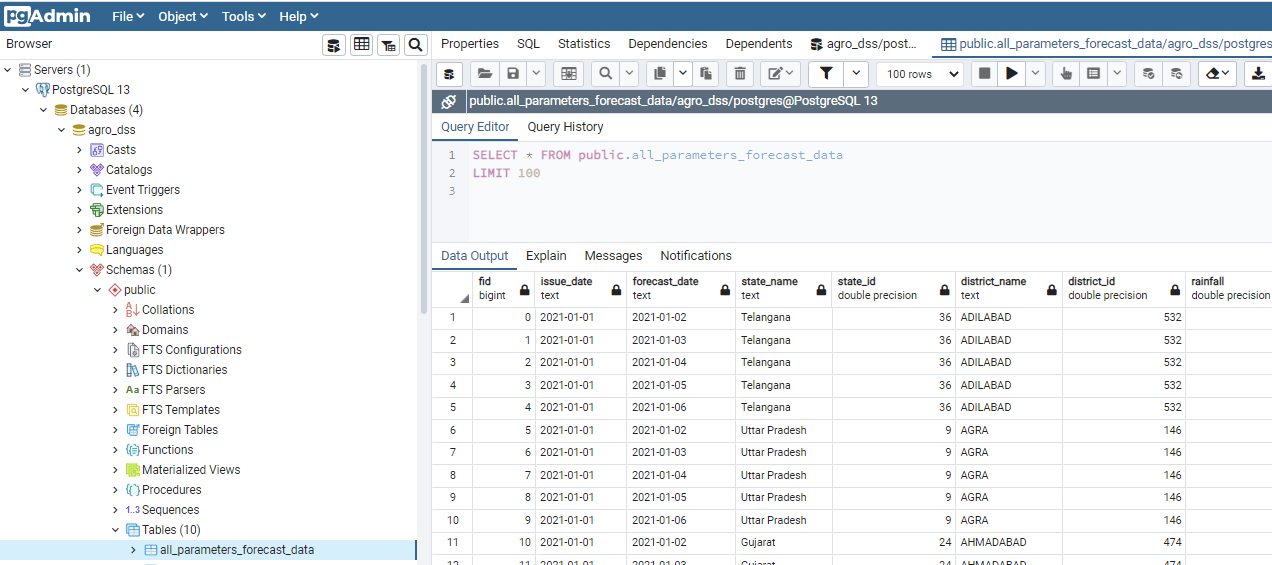The height and width of the screenshot is (565, 1272).
Task: Click the Stop query square icon
Action: [984, 74]
